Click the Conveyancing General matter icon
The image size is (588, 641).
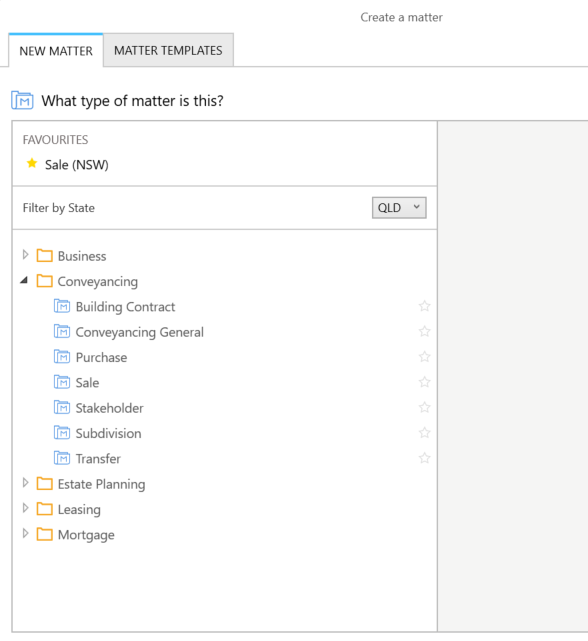point(62,332)
